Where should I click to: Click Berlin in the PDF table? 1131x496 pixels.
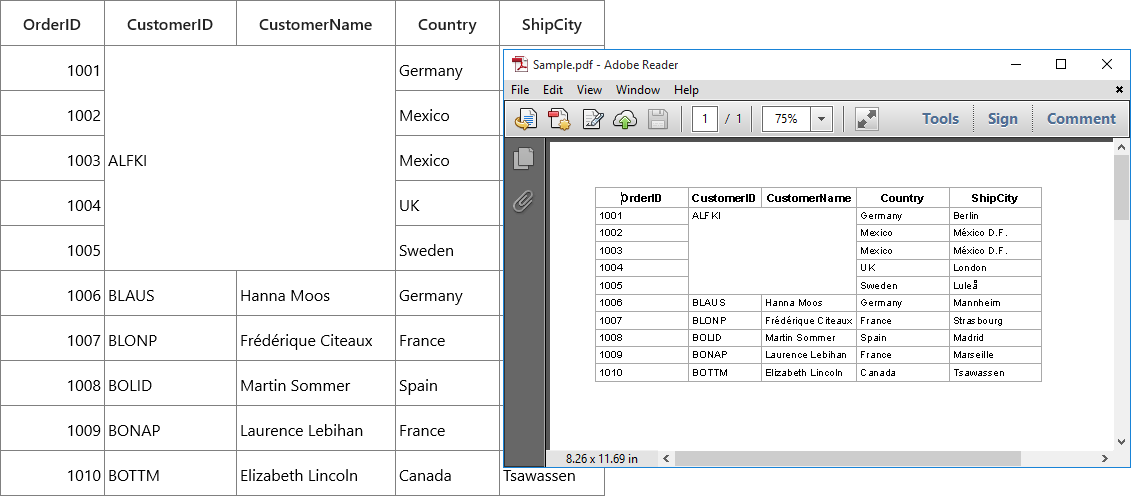coord(966,216)
